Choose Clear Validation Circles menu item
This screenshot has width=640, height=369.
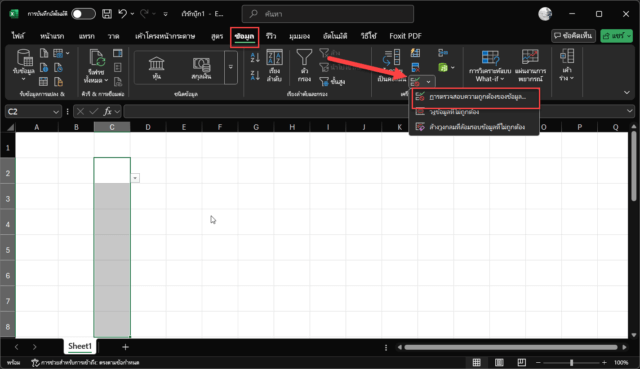(474, 127)
